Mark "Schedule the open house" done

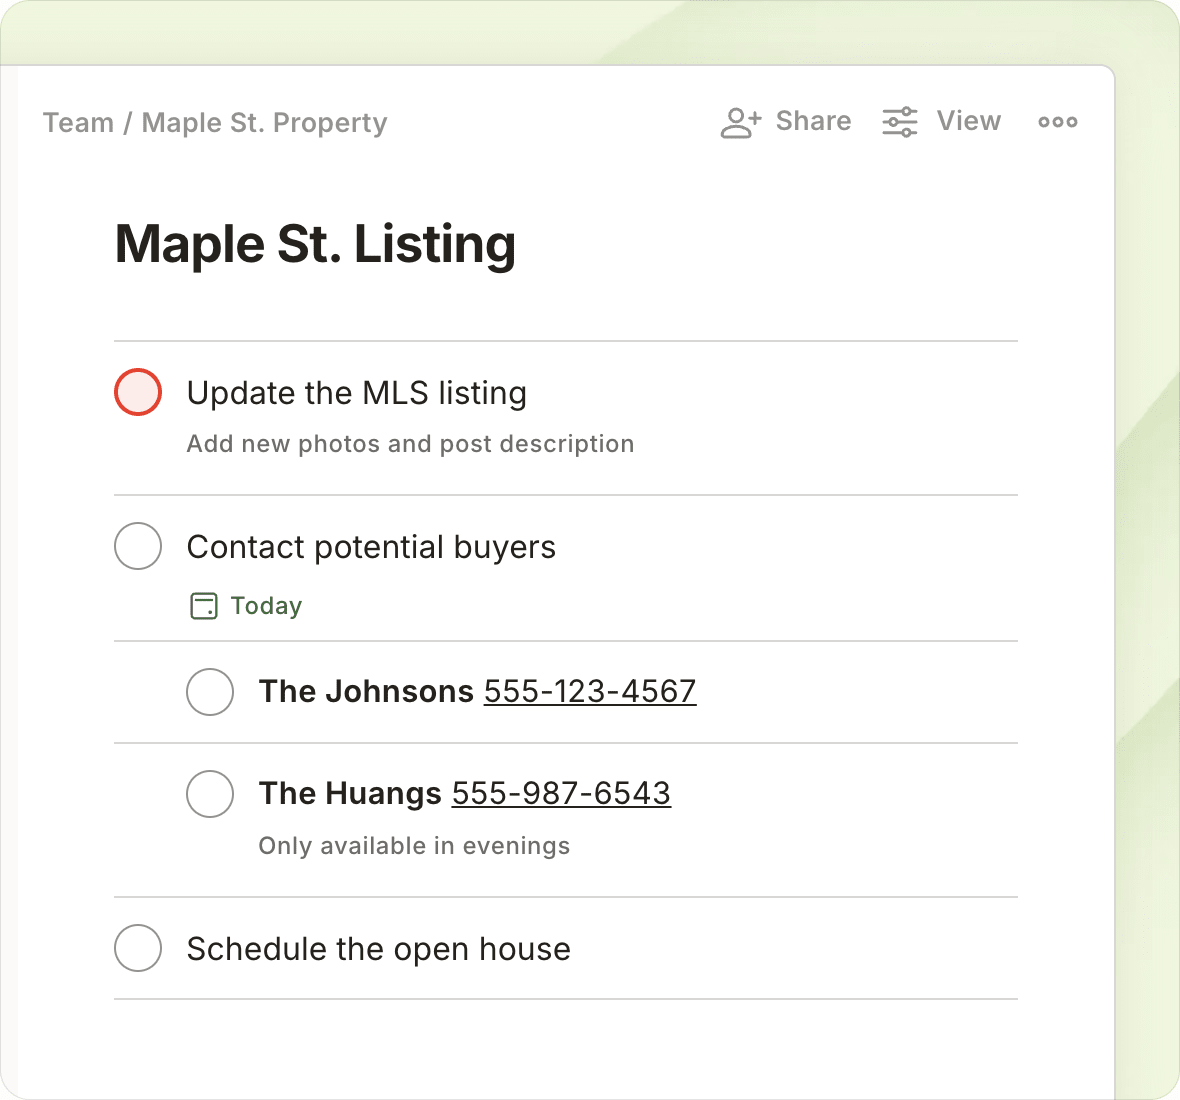(x=138, y=948)
